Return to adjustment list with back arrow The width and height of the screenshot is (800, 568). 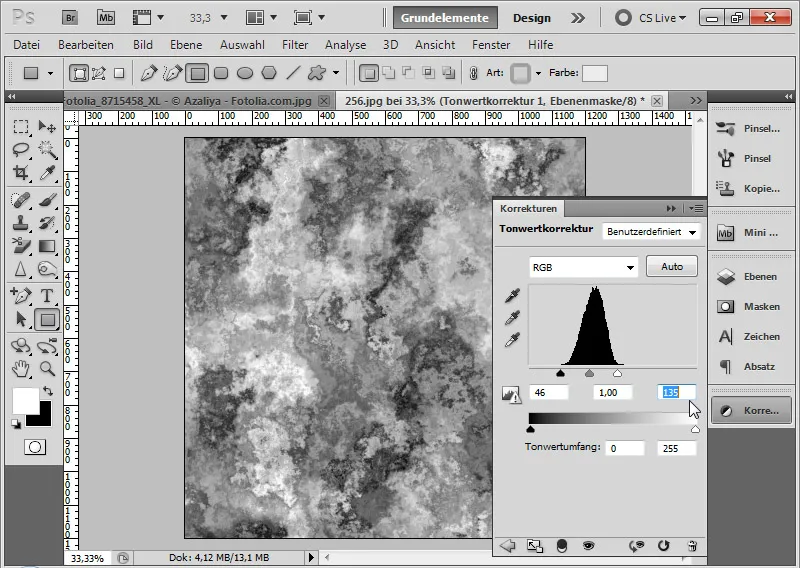(508, 546)
